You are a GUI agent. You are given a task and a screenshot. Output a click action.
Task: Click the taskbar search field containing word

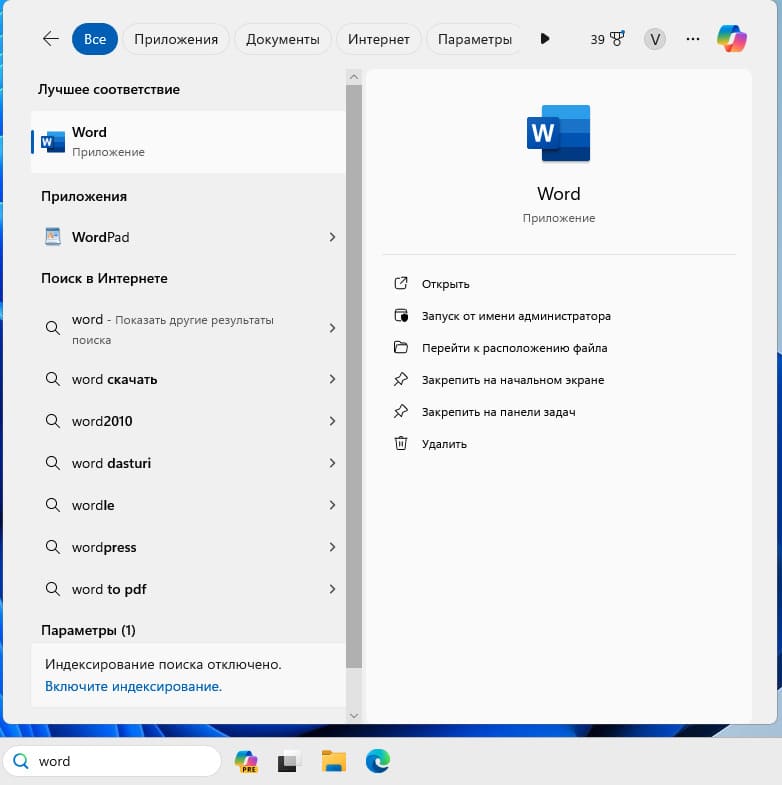click(x=112, y=761)
